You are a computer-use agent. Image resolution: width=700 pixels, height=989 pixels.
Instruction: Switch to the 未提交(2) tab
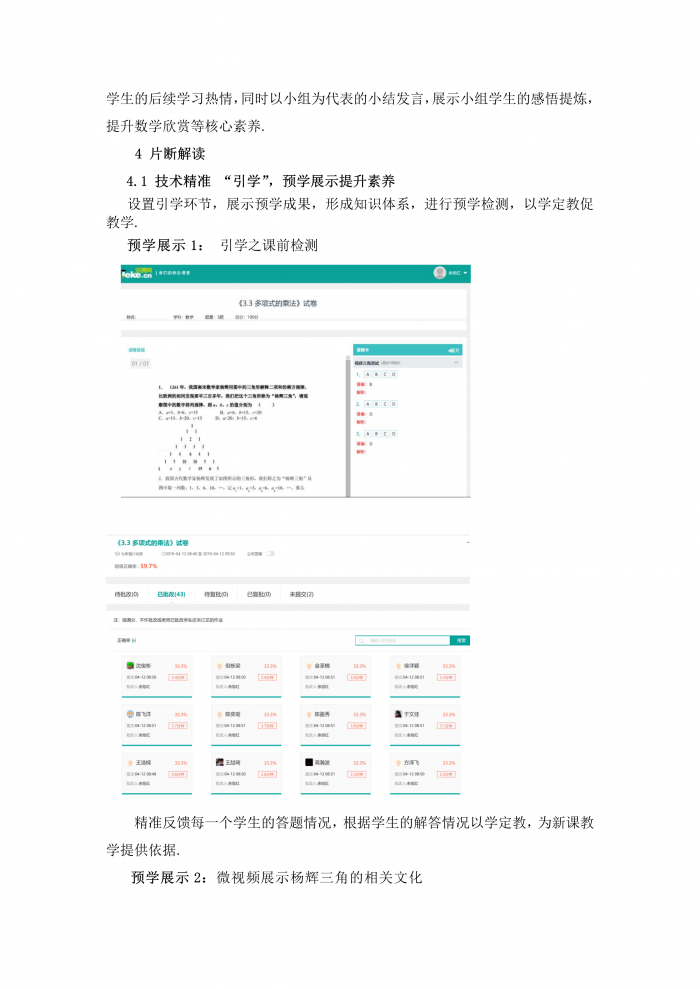pyautogui.click(x=302, y=594)
